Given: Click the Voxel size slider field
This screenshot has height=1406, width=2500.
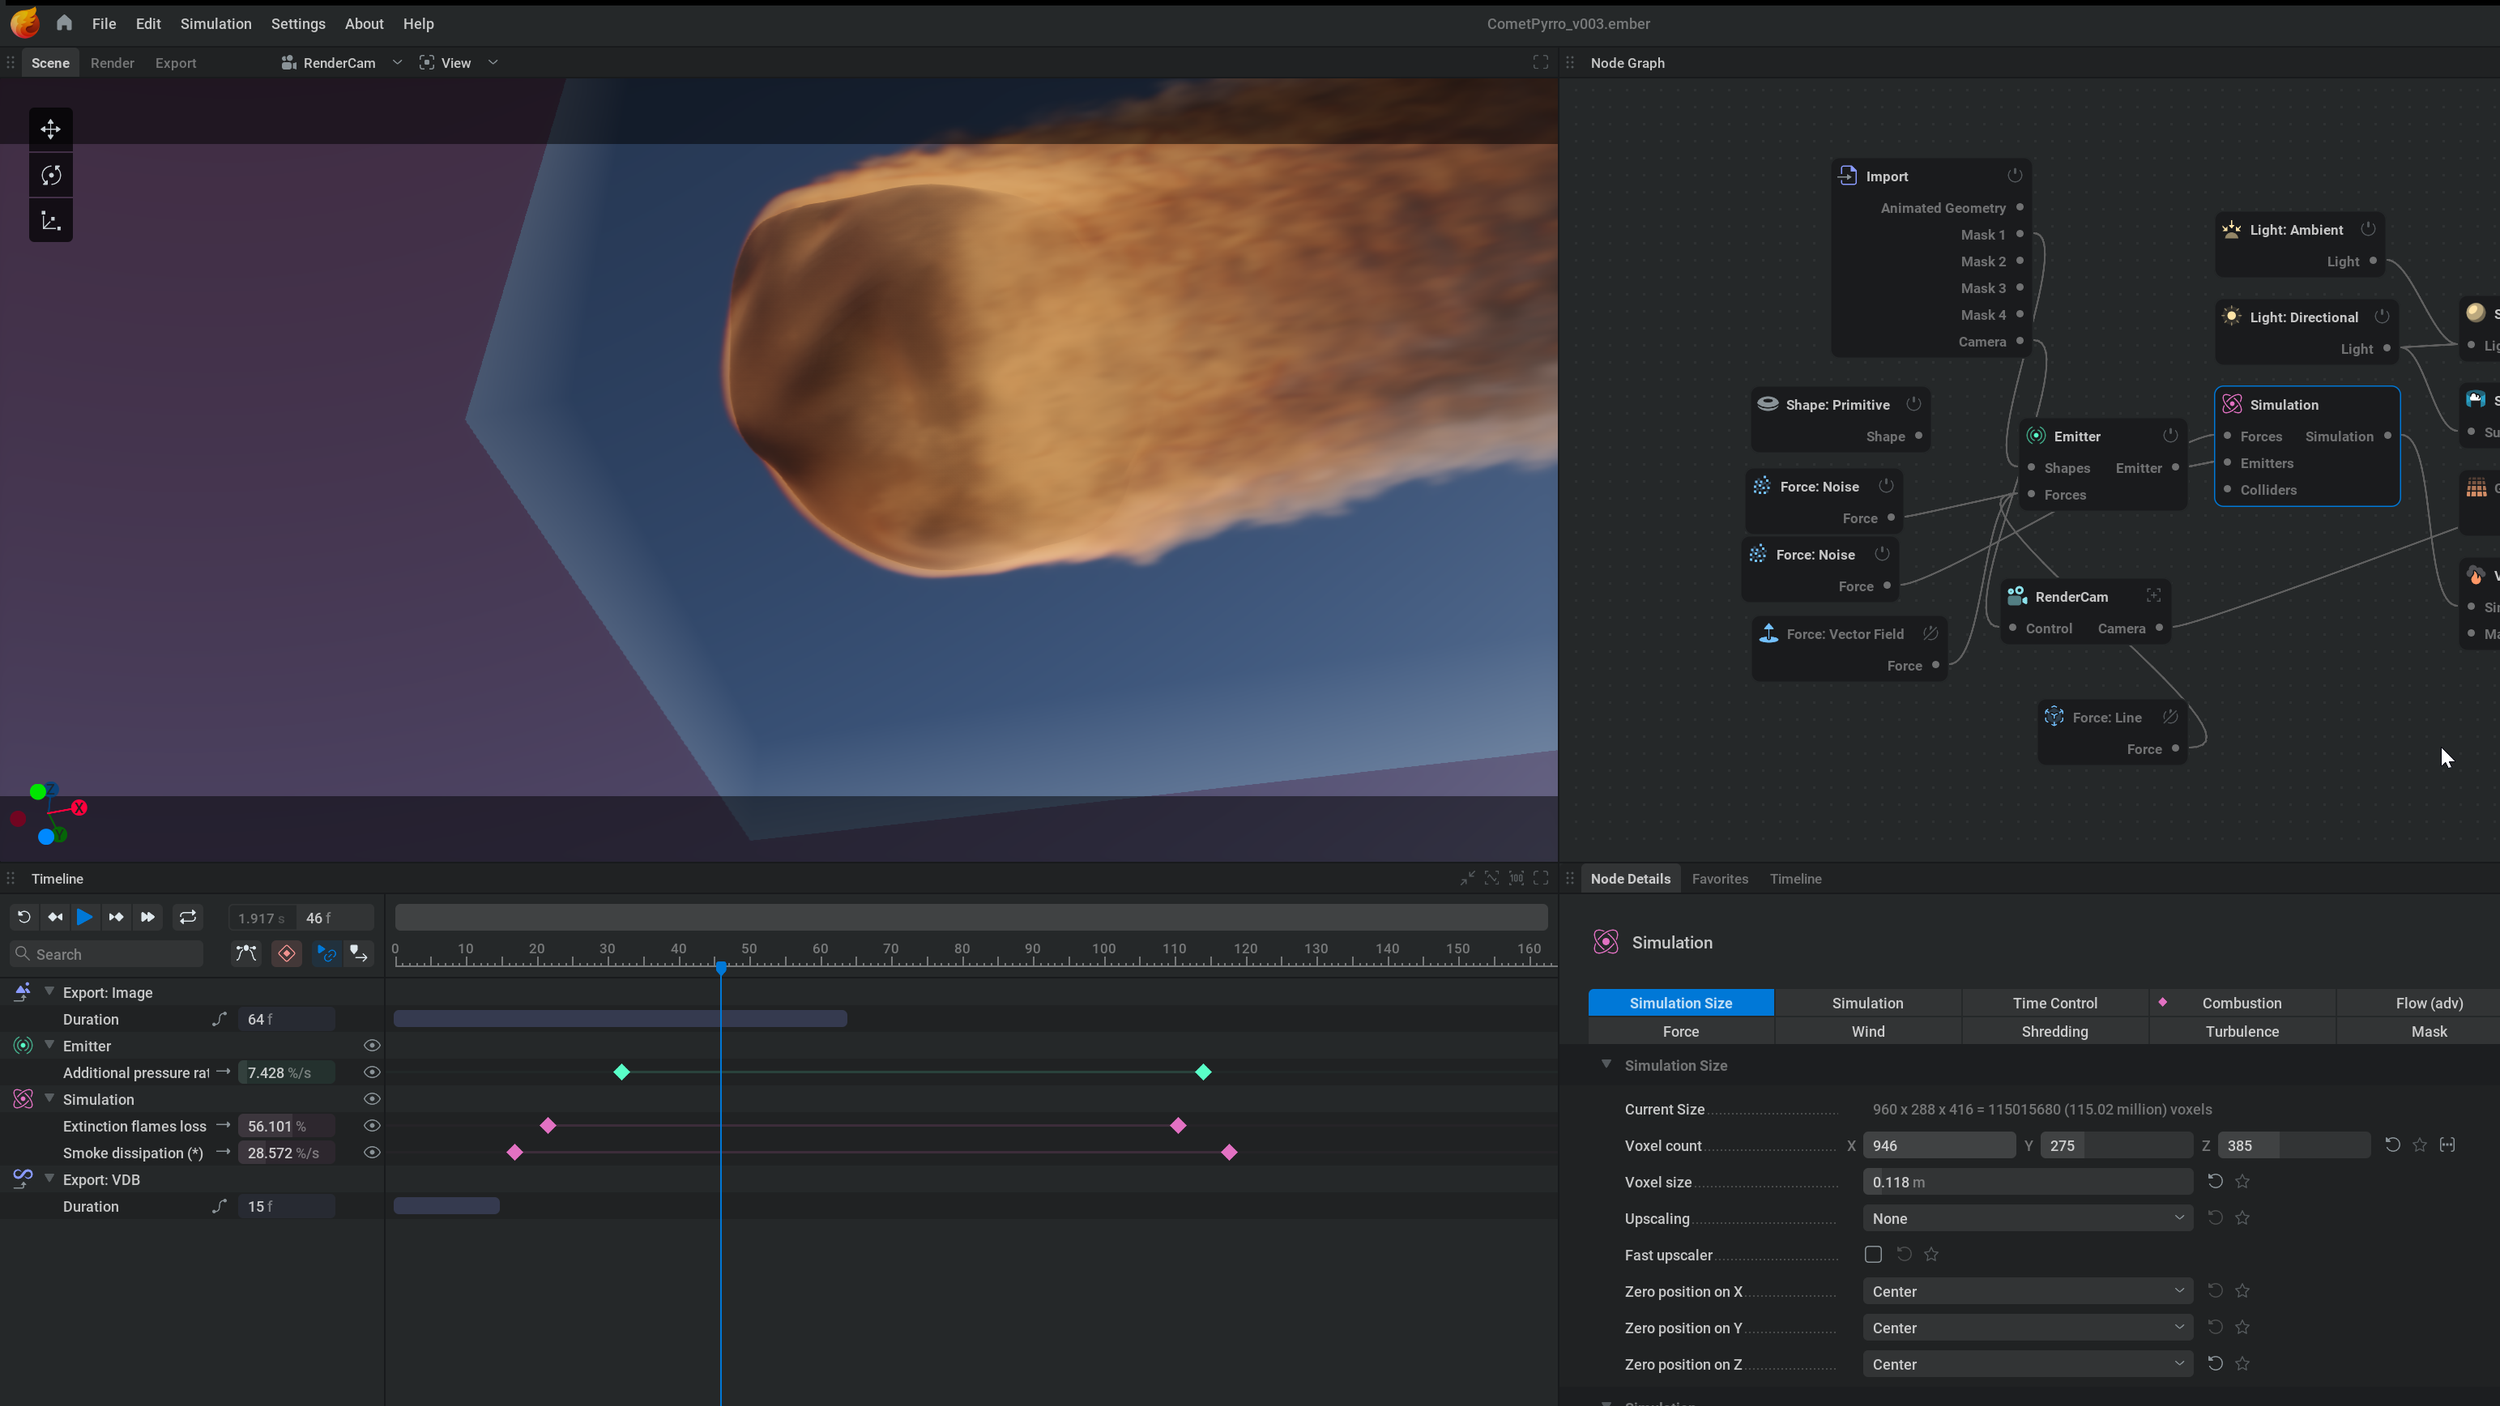Looking at the screenshot, I should (x=2027, y=1182).
